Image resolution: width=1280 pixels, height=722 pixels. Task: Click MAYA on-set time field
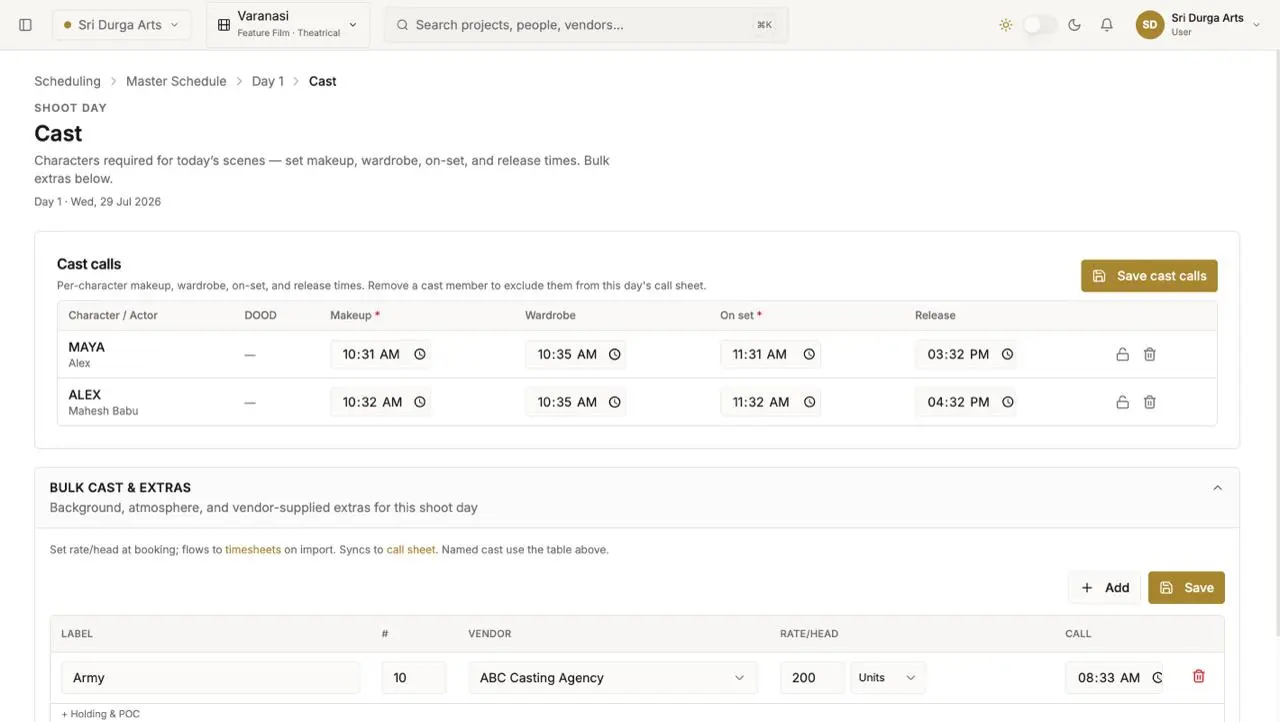pos(770,354)
